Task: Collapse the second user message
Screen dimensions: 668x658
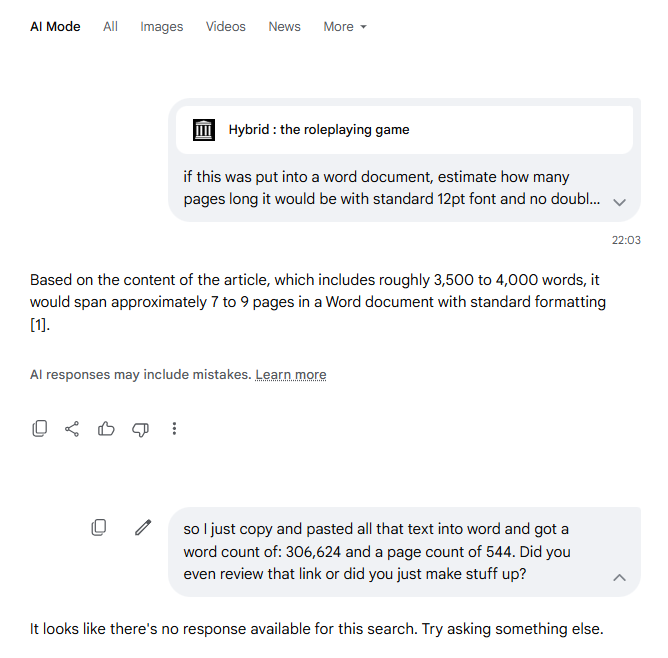Action: (x=619, y=578)
